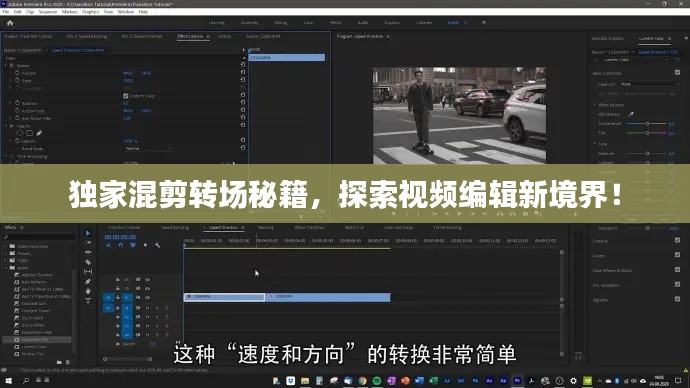Image resolution: width=690 pixels, height=388 pixels.
Task: Expand the Presets folder in Effects
Action: coord(6,253)
